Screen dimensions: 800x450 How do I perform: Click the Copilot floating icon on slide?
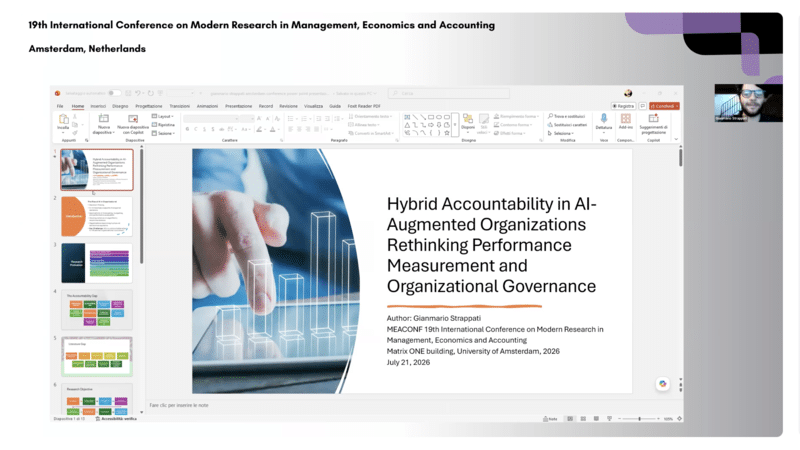pyautogui.click(x=663, y=384)
